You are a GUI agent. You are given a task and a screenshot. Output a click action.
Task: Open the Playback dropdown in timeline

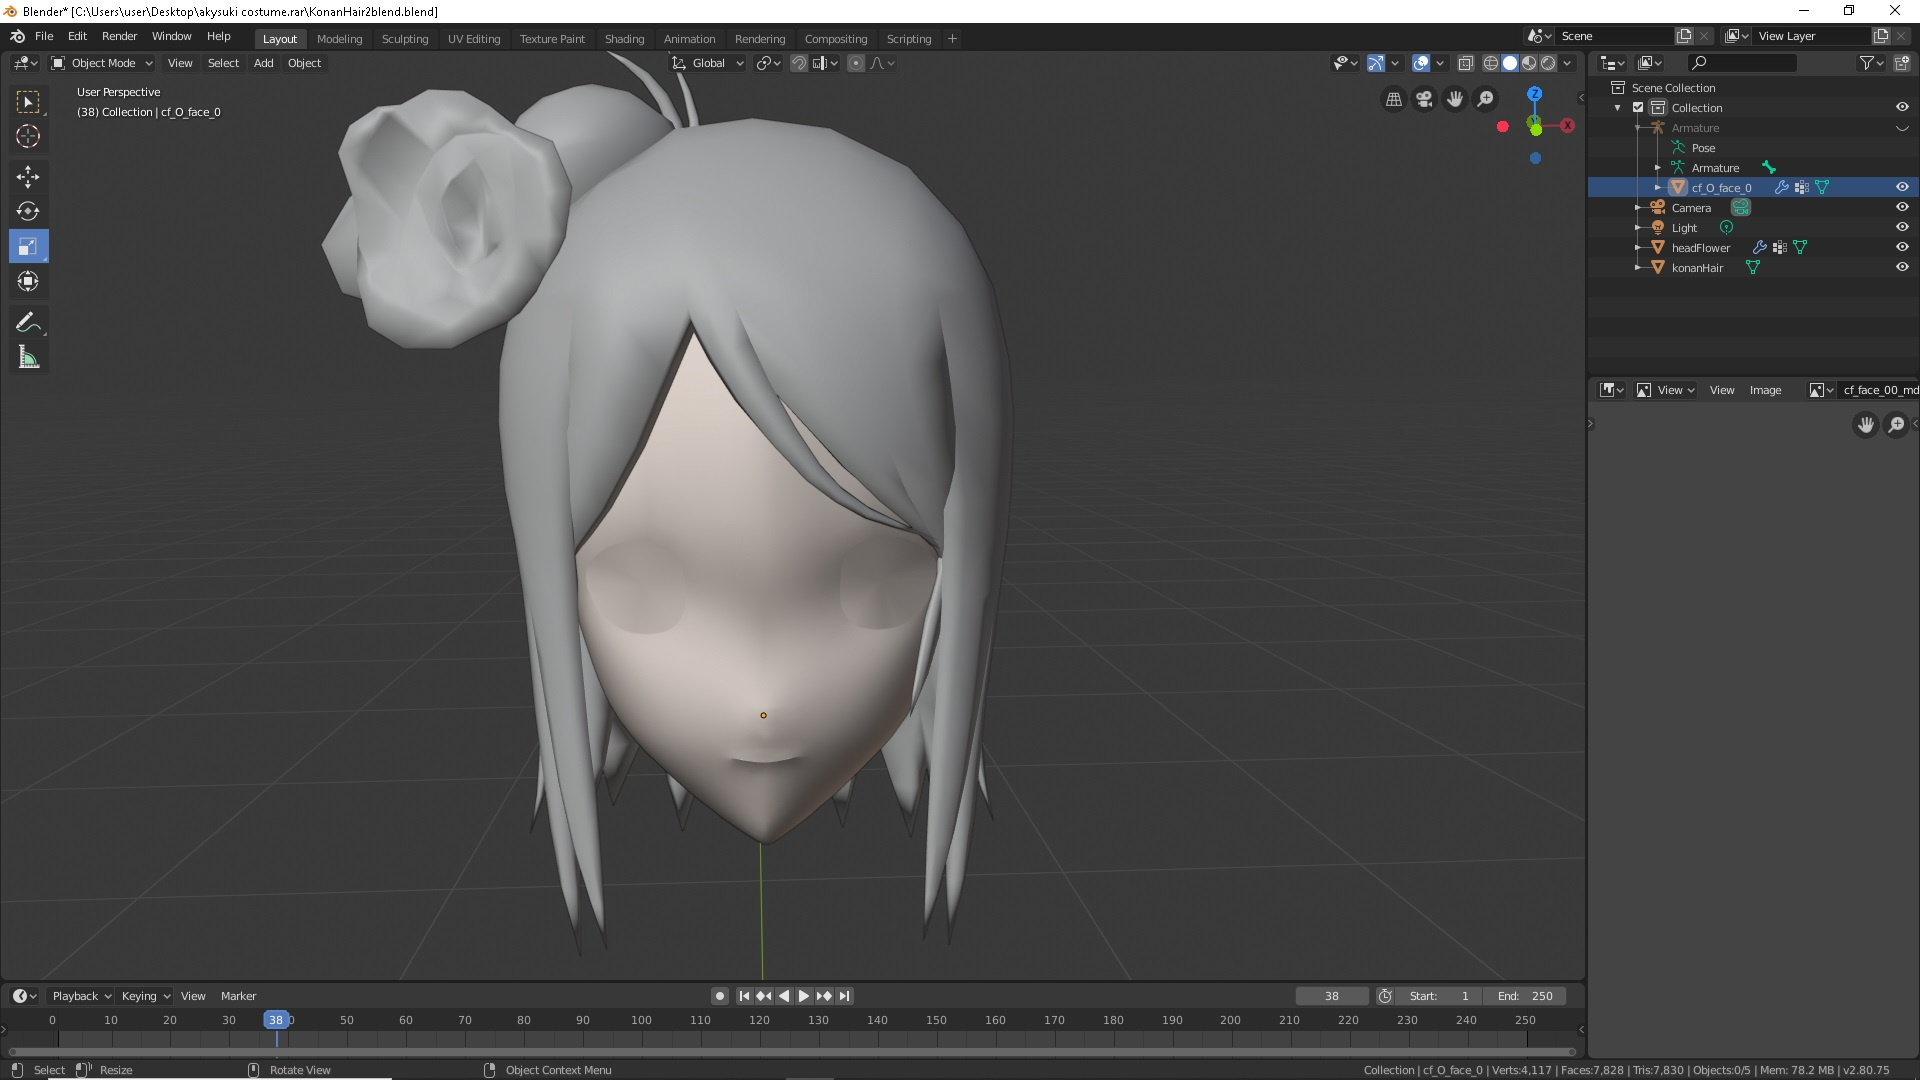click(x=81, y=996)
